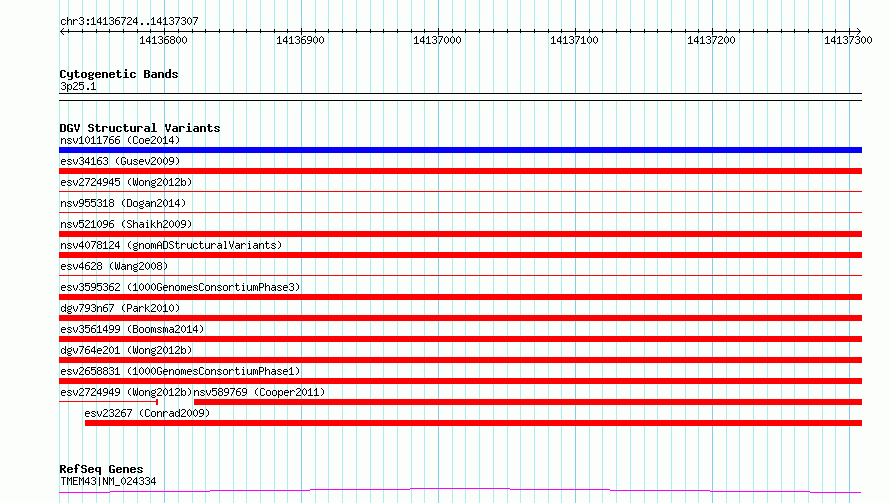890x503 pixels.
Task: Open the dgv764e201 (Wong2012b) variant
Action: (126, 350)
